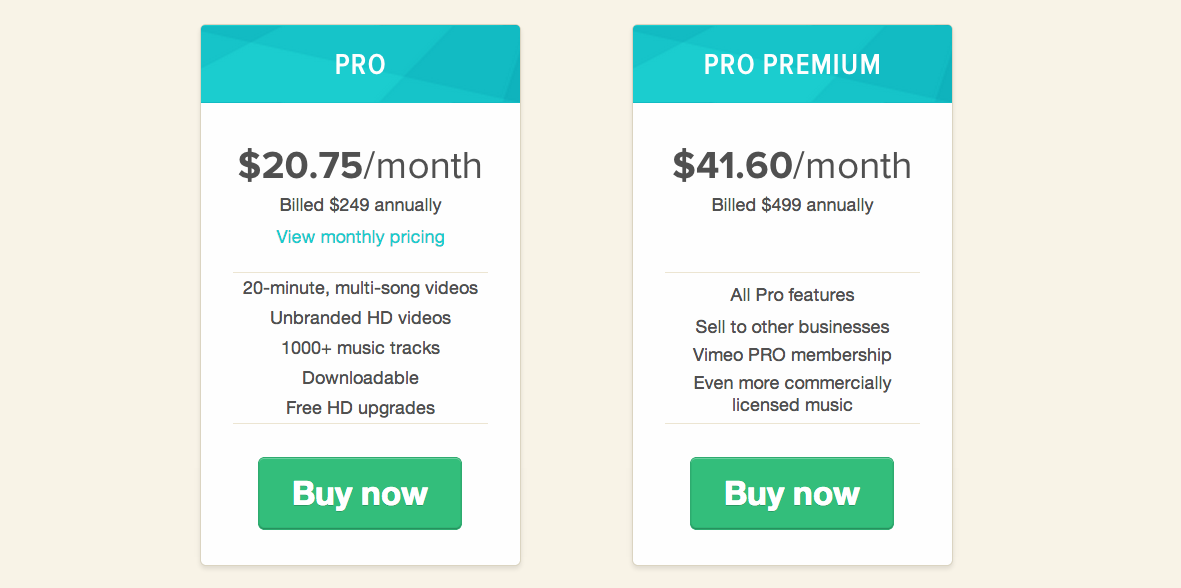This screenshot has height=588, width=1181.
Task: Click the Billed $499 annually text
Action: coord(792,205)
